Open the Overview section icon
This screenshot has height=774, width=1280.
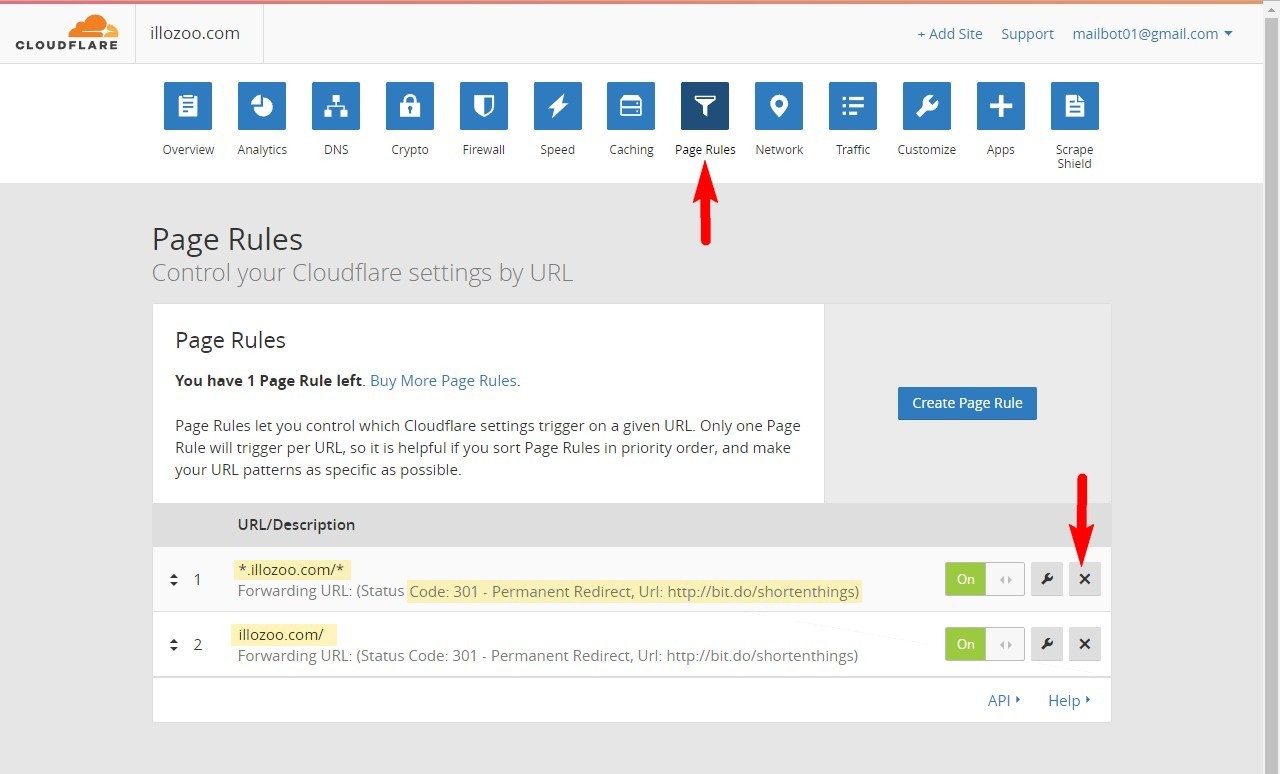pyautogui.click(x=188, y=106)
